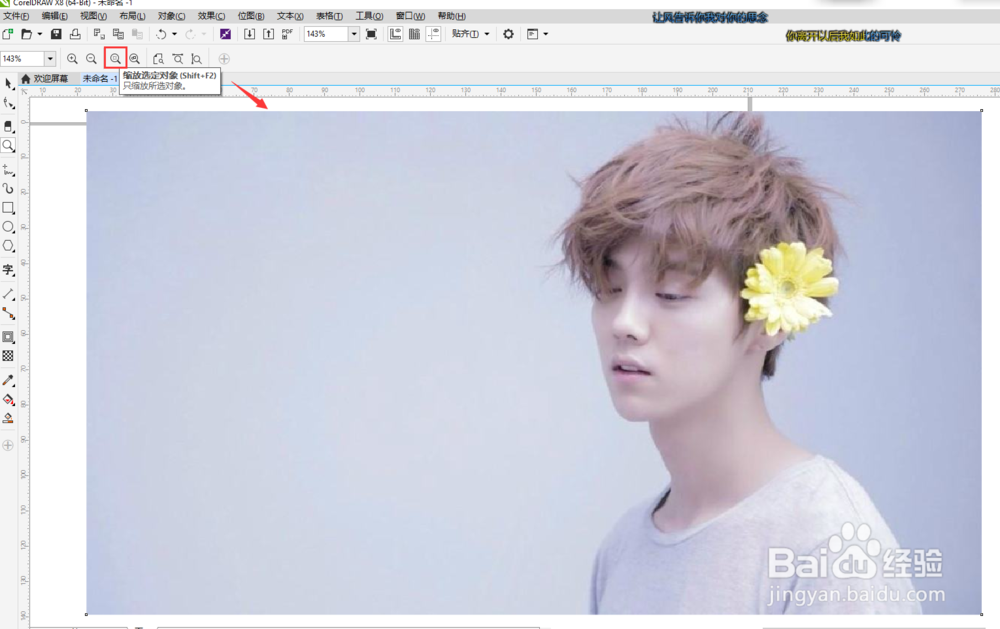
Task: Select the Zoom tool in the toolbox
Action: click(8, 145)
